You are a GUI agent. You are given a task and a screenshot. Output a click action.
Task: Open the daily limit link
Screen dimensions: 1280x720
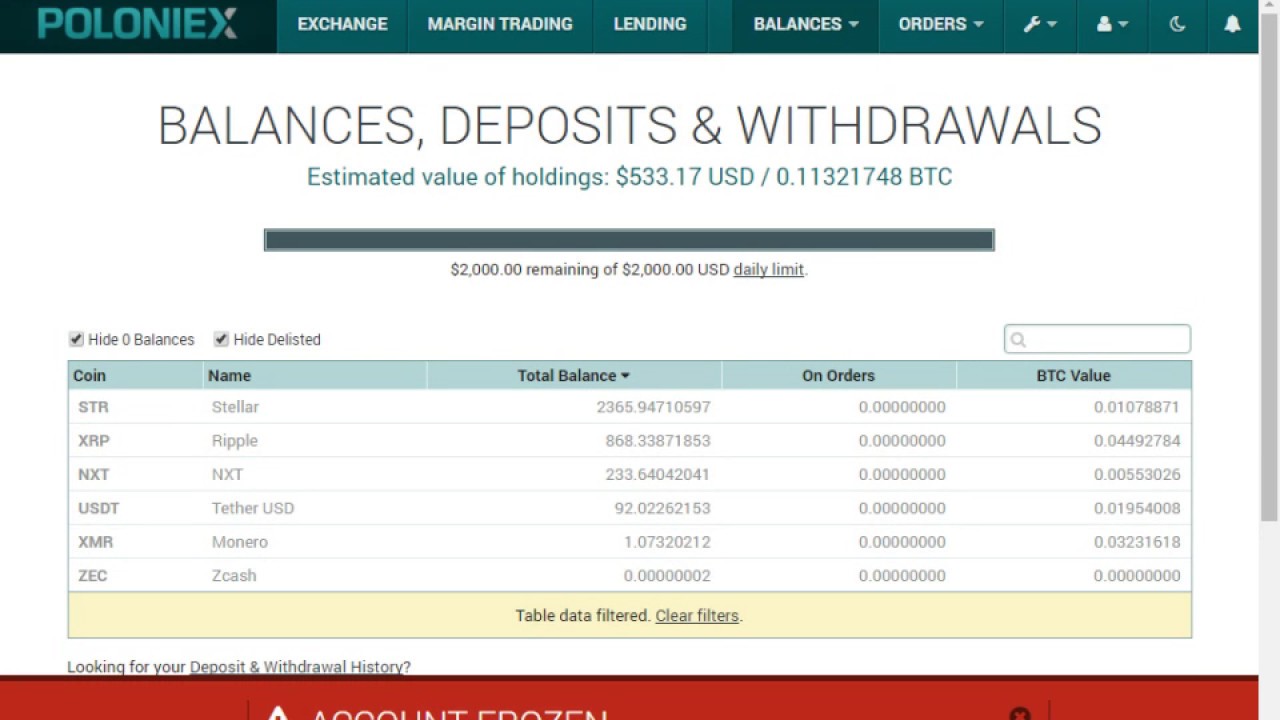768,269
